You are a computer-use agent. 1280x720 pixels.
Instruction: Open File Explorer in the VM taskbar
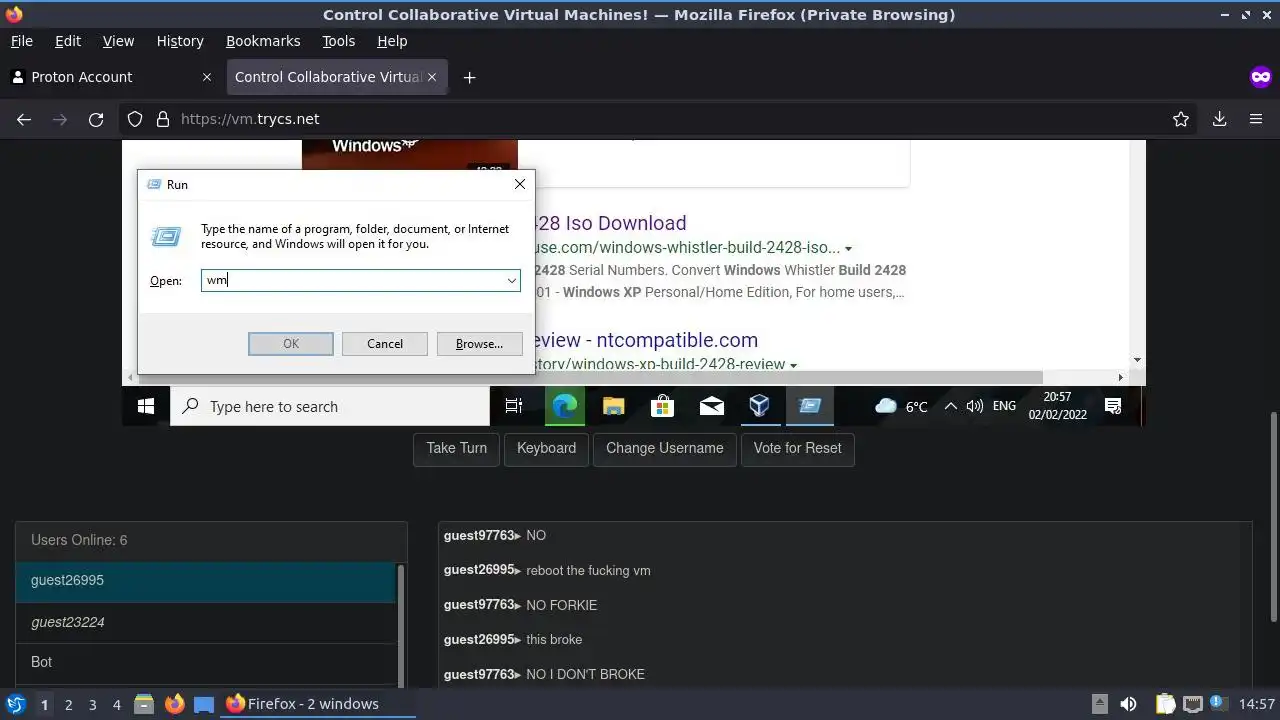click(x=614, y=406)
